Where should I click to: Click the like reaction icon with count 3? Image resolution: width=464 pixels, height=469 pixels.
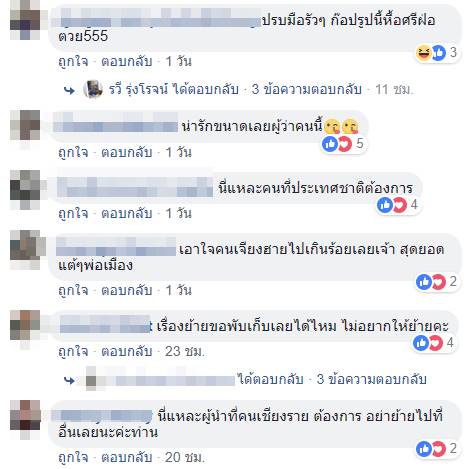439,53
